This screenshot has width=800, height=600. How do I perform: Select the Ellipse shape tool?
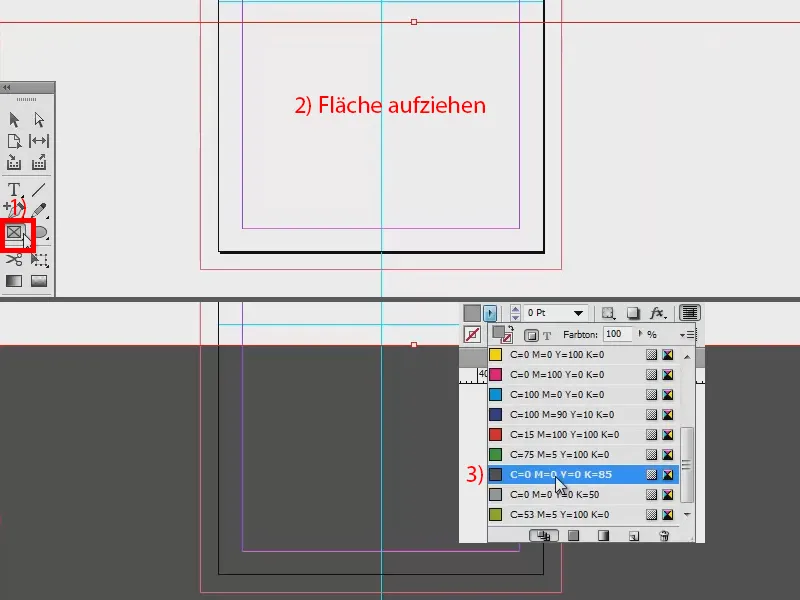pyautogui.click(x=40, y=233)
